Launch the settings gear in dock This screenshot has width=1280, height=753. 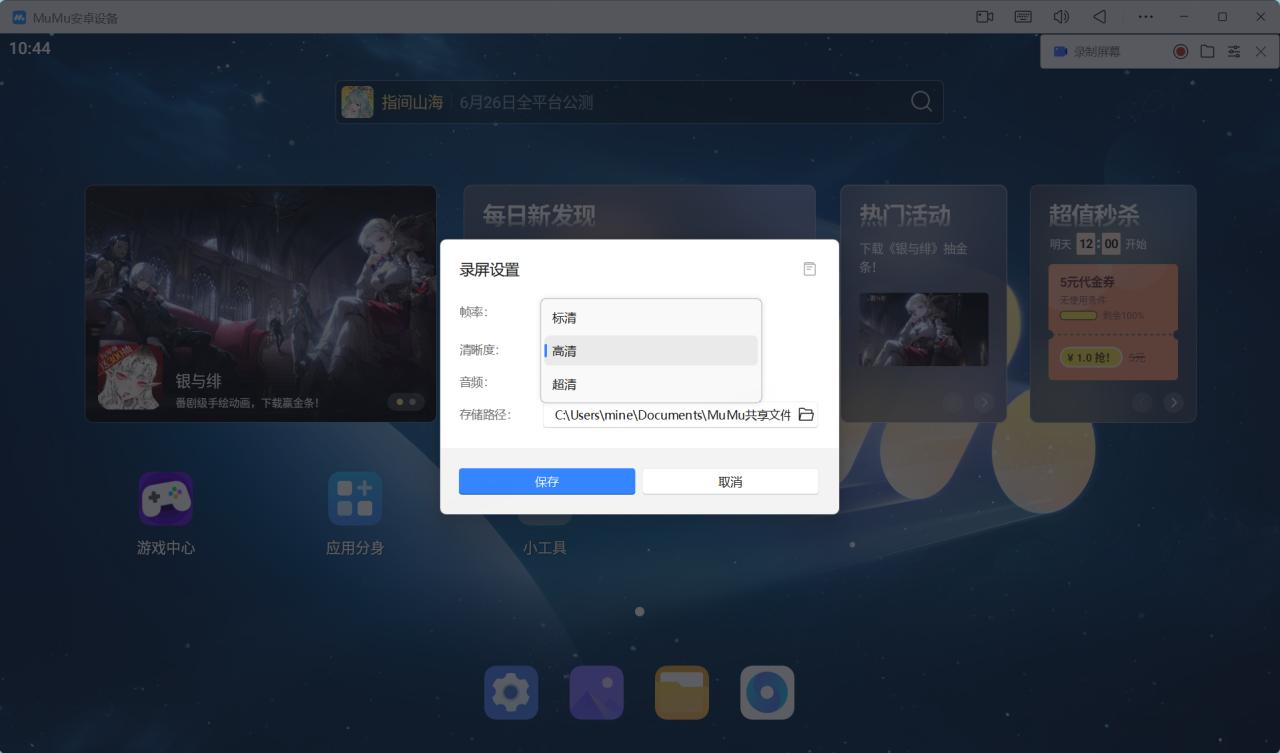click(x=511, y=692)
